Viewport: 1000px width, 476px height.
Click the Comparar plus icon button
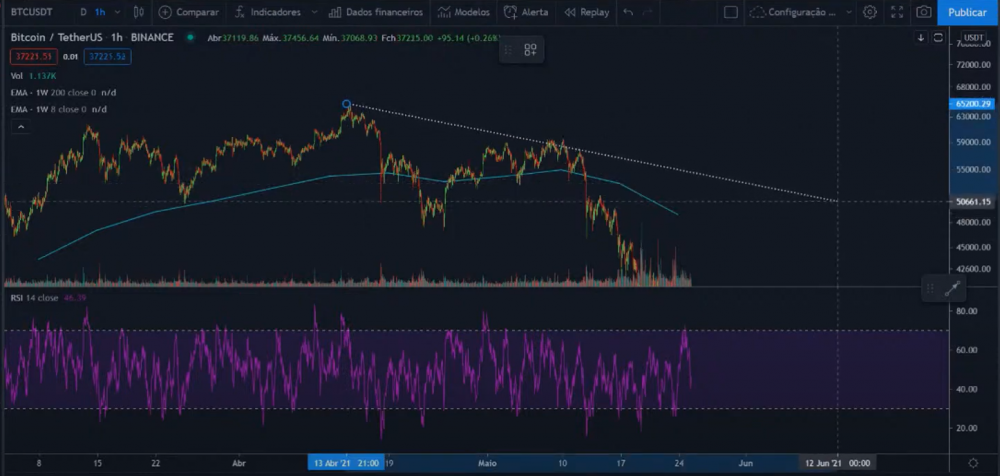pos(165,12)
